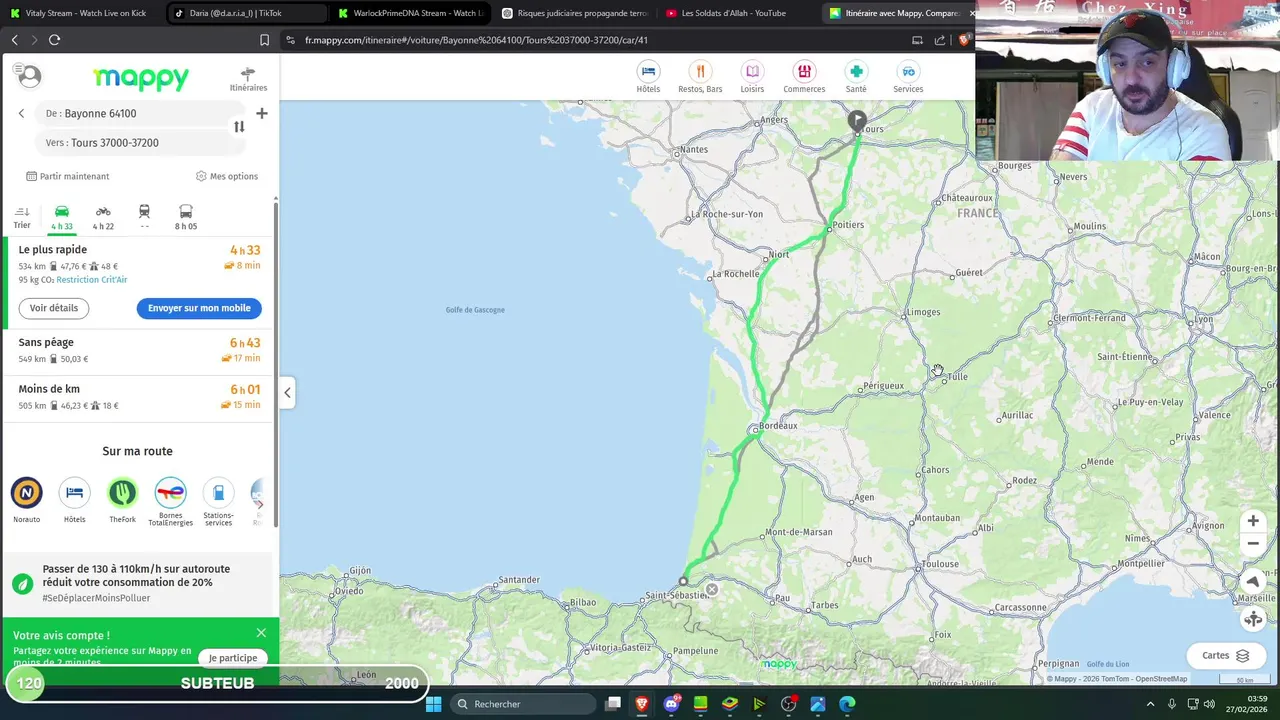Click the Norauto icon

click(x=27, y=493)
